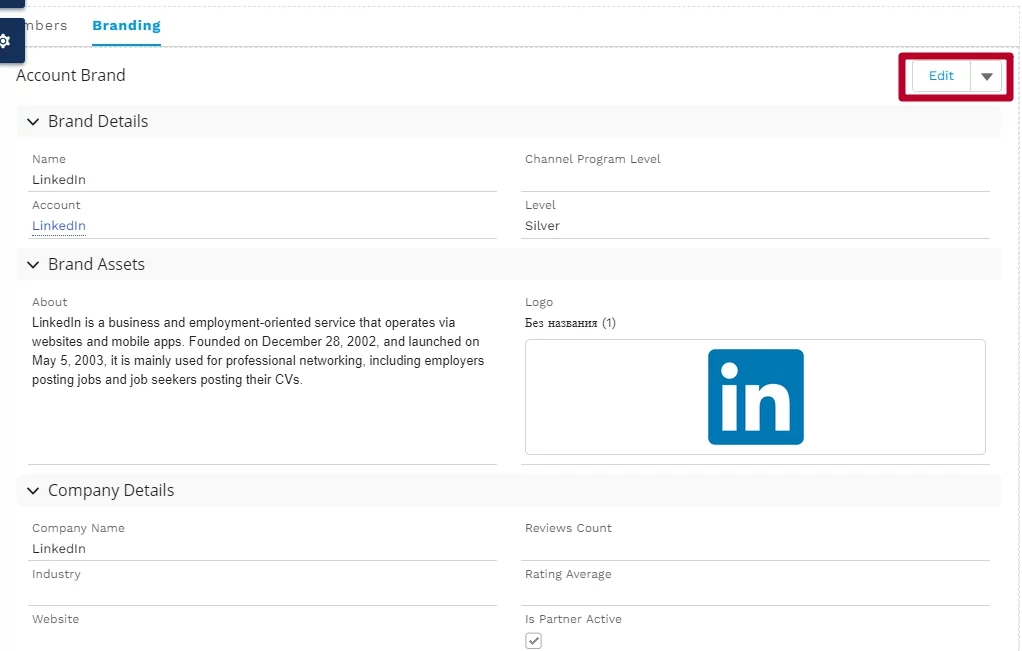Click the Rating Average field label

click(x=568, y=574)
